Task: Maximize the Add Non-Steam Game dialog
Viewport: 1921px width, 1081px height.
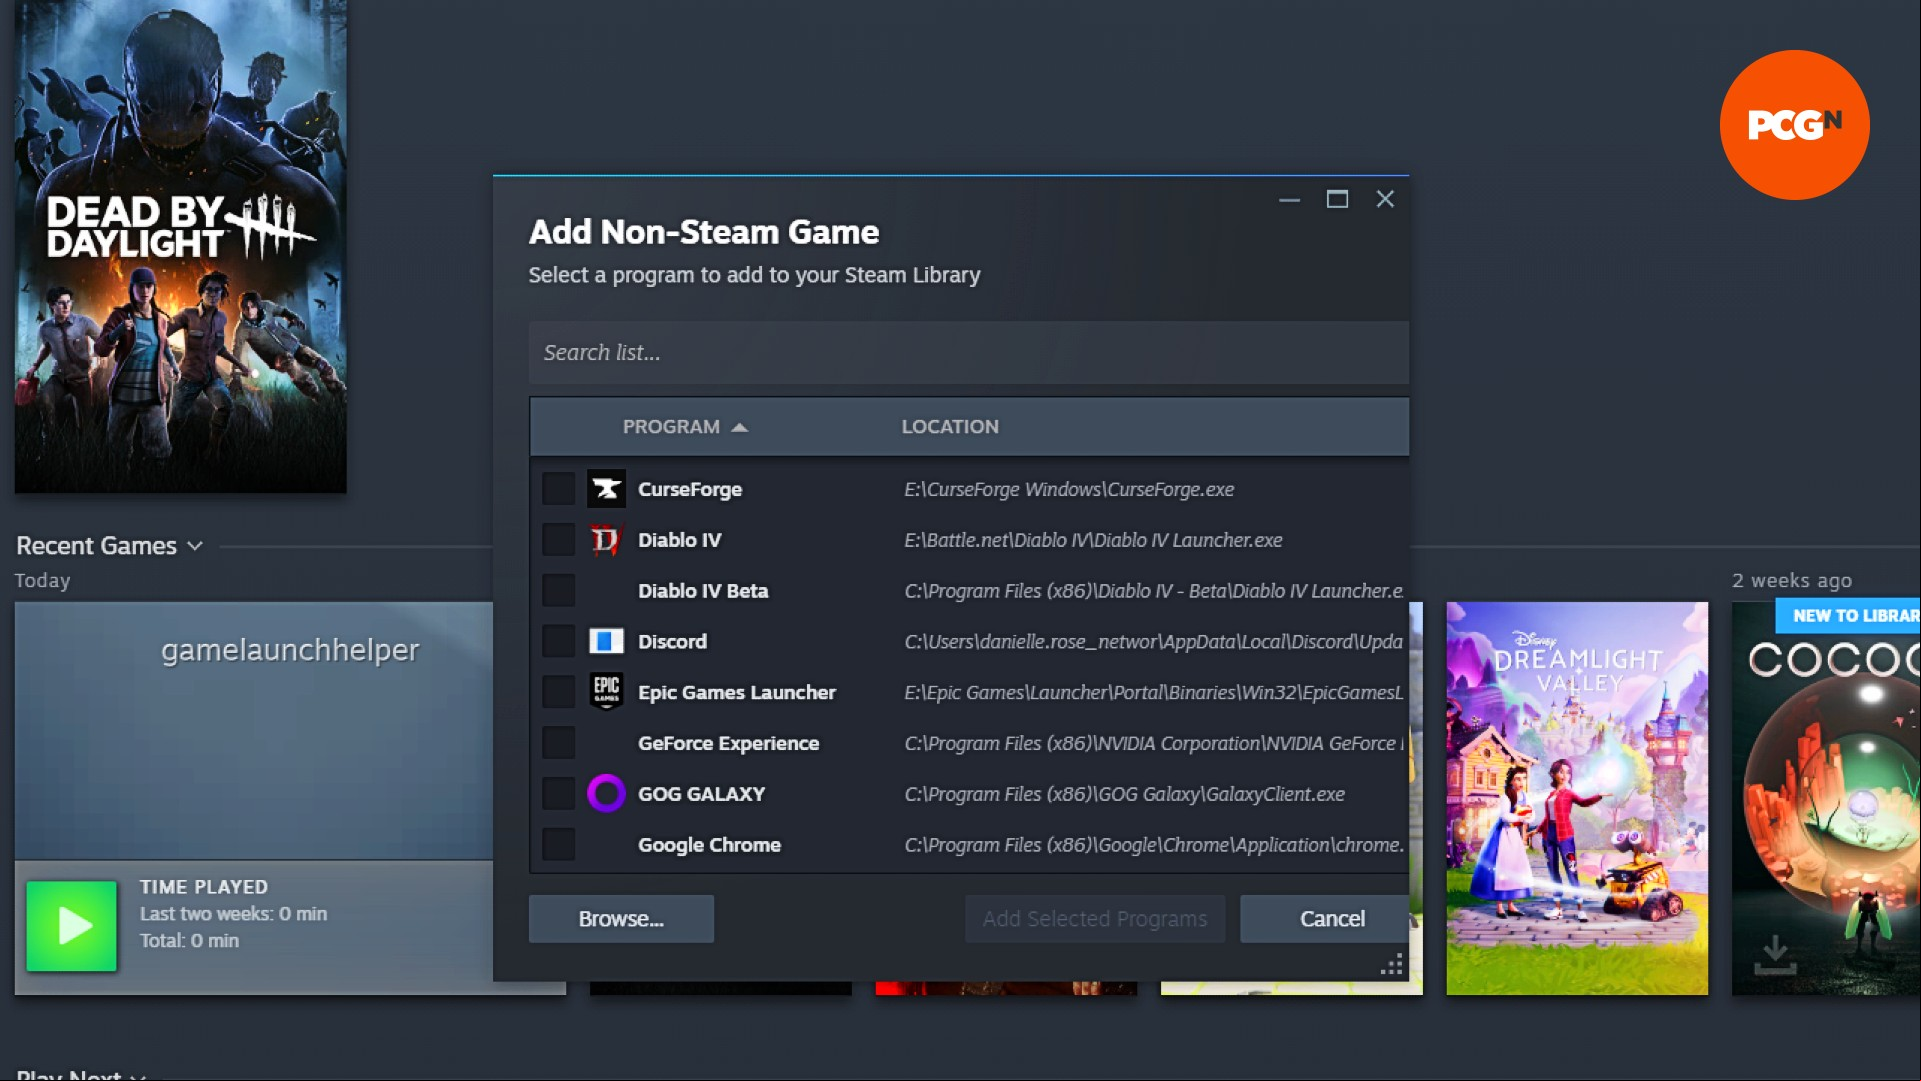Action: [x=1337, y=199]
